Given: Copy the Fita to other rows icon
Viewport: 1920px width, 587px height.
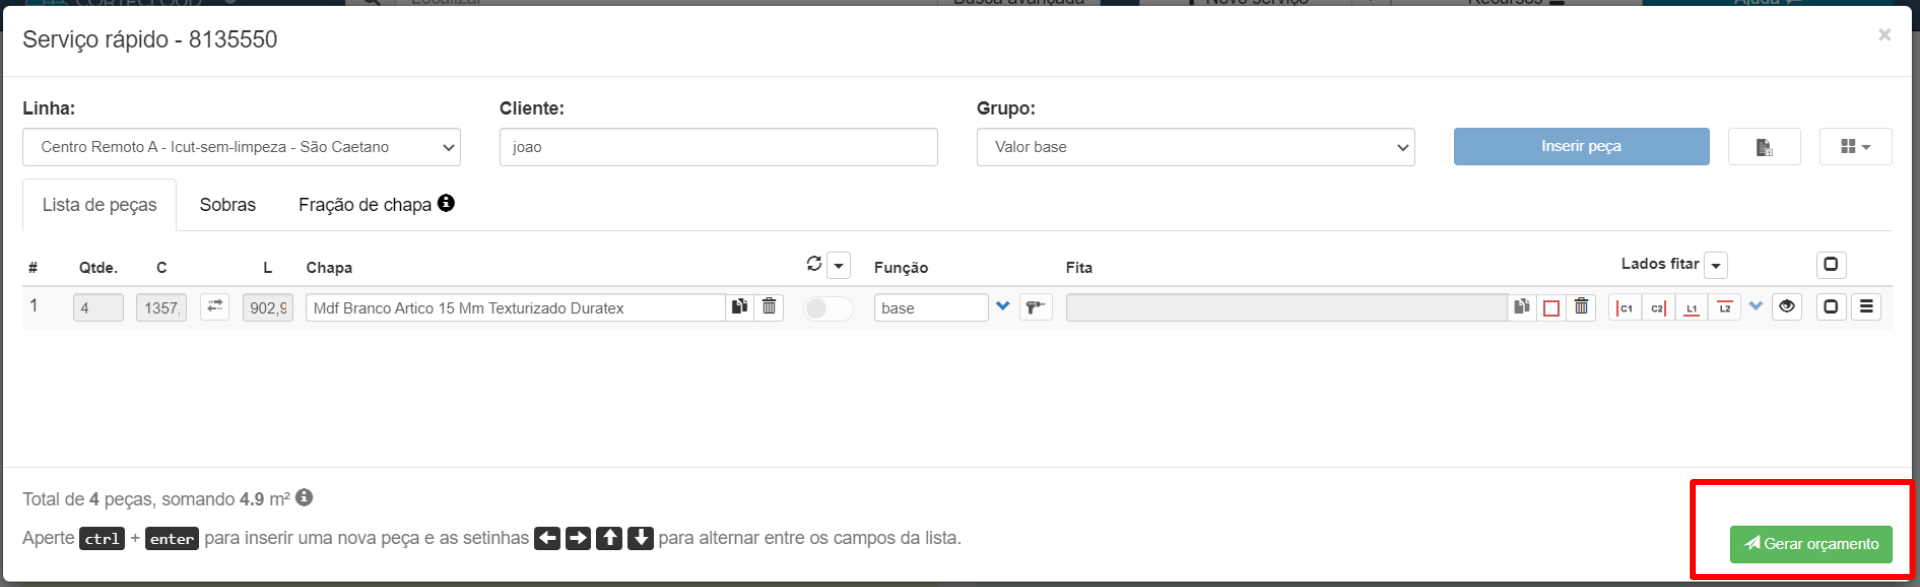Looking at the screenshot, I should coord(1521,307).
